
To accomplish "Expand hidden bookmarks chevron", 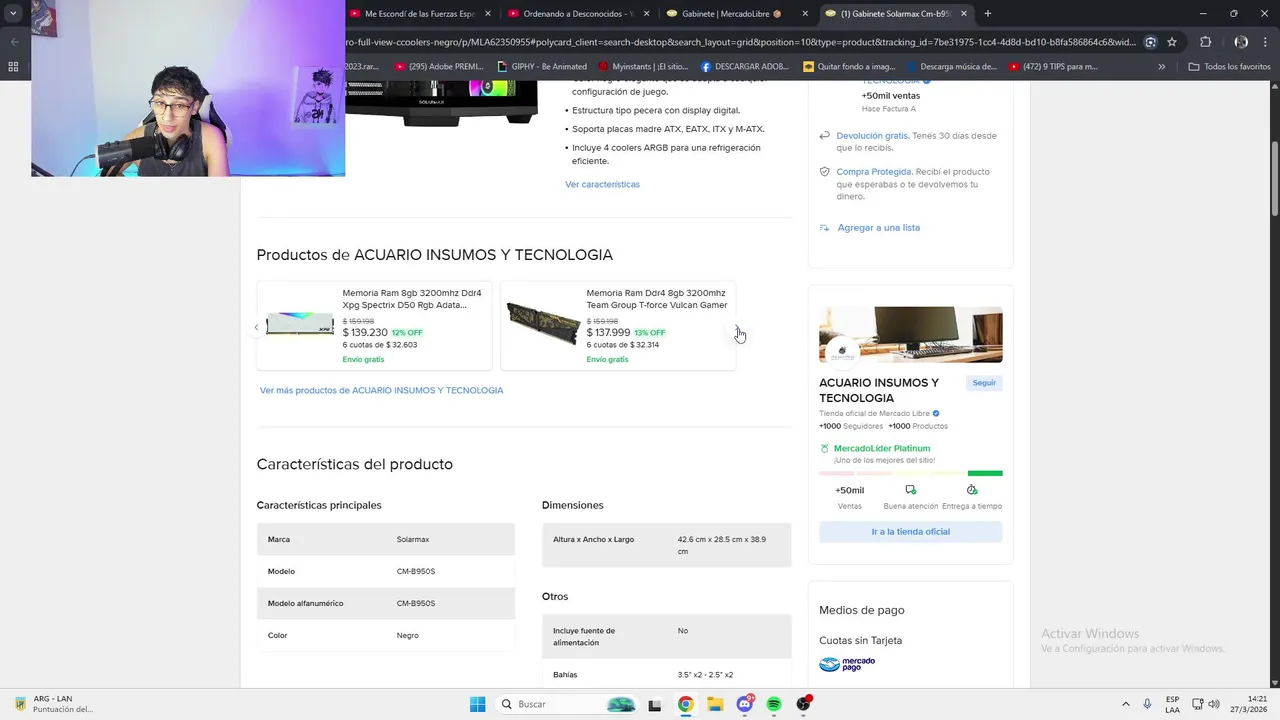I will click(1161, 67).
